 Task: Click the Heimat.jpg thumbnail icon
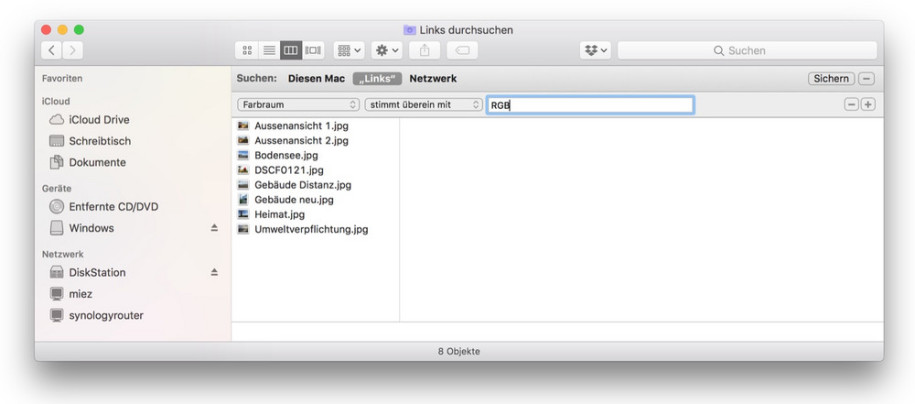(243, 214)
